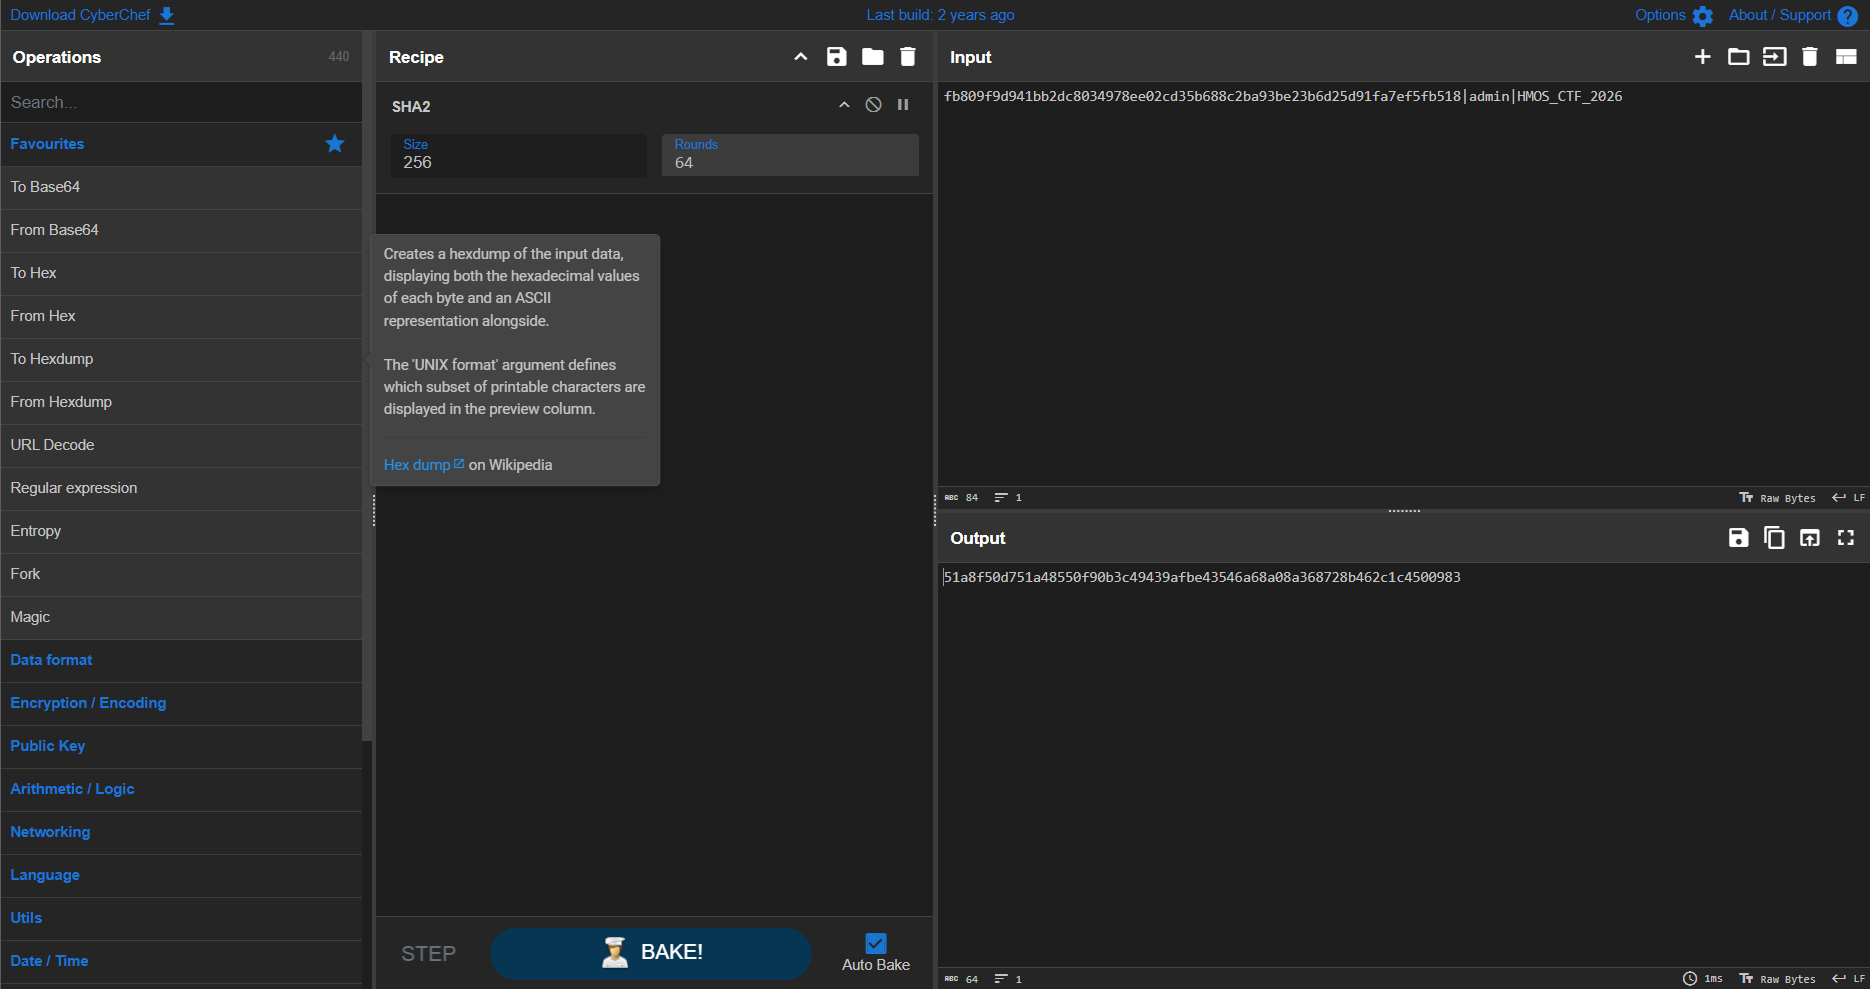Load a saved recipe folder icon
This screenshot has height=989, width=1870.
point(873,57)
